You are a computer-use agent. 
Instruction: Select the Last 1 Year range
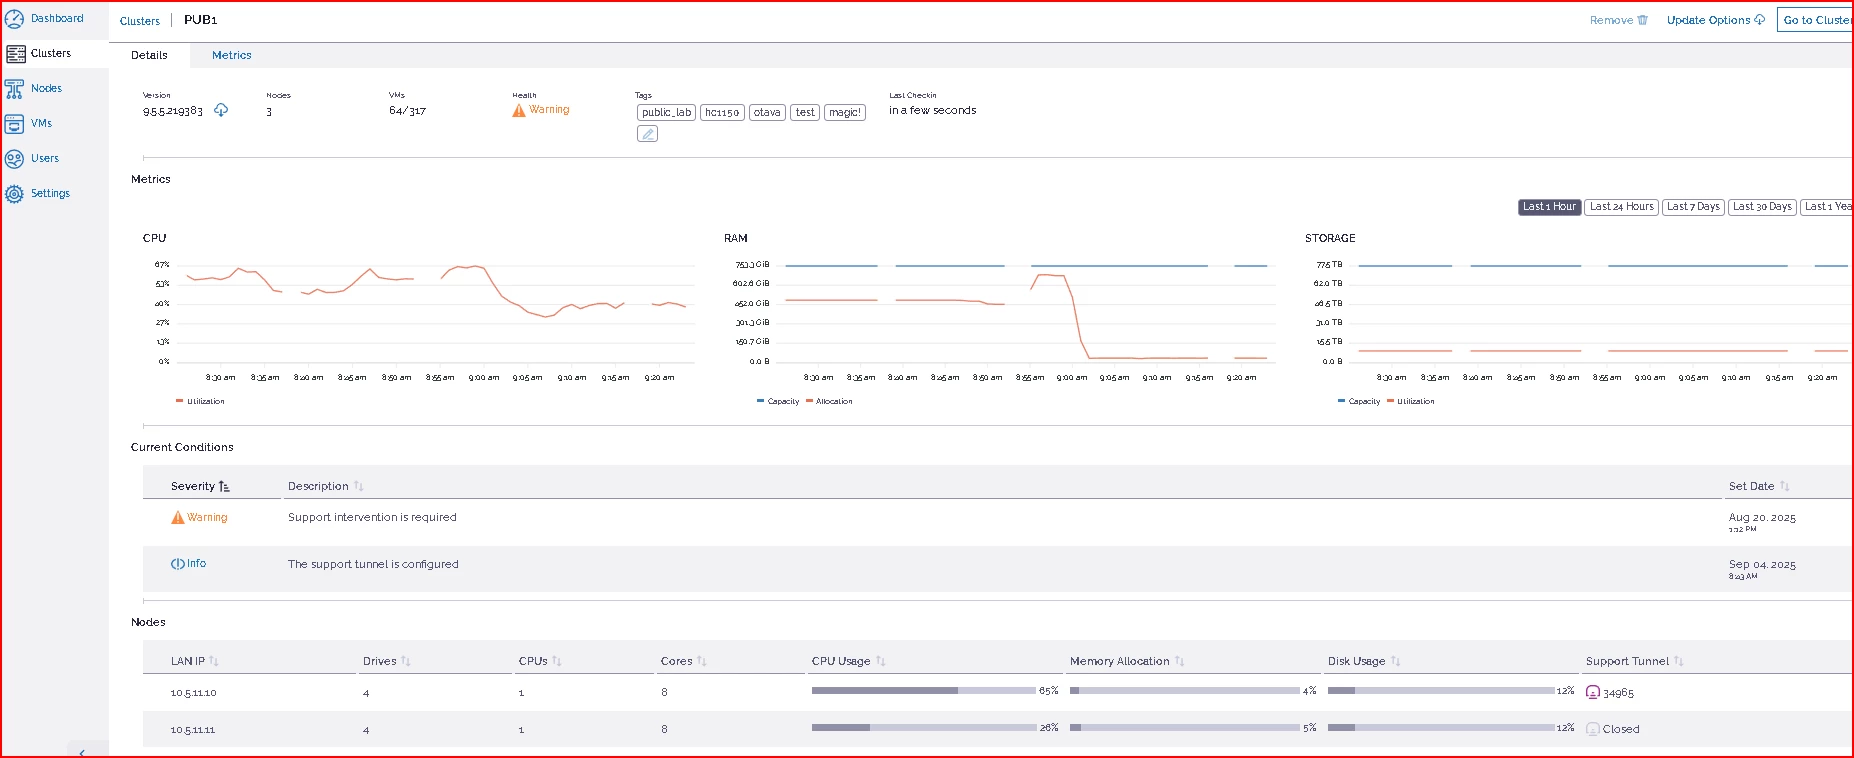(x=1827, y=207)
